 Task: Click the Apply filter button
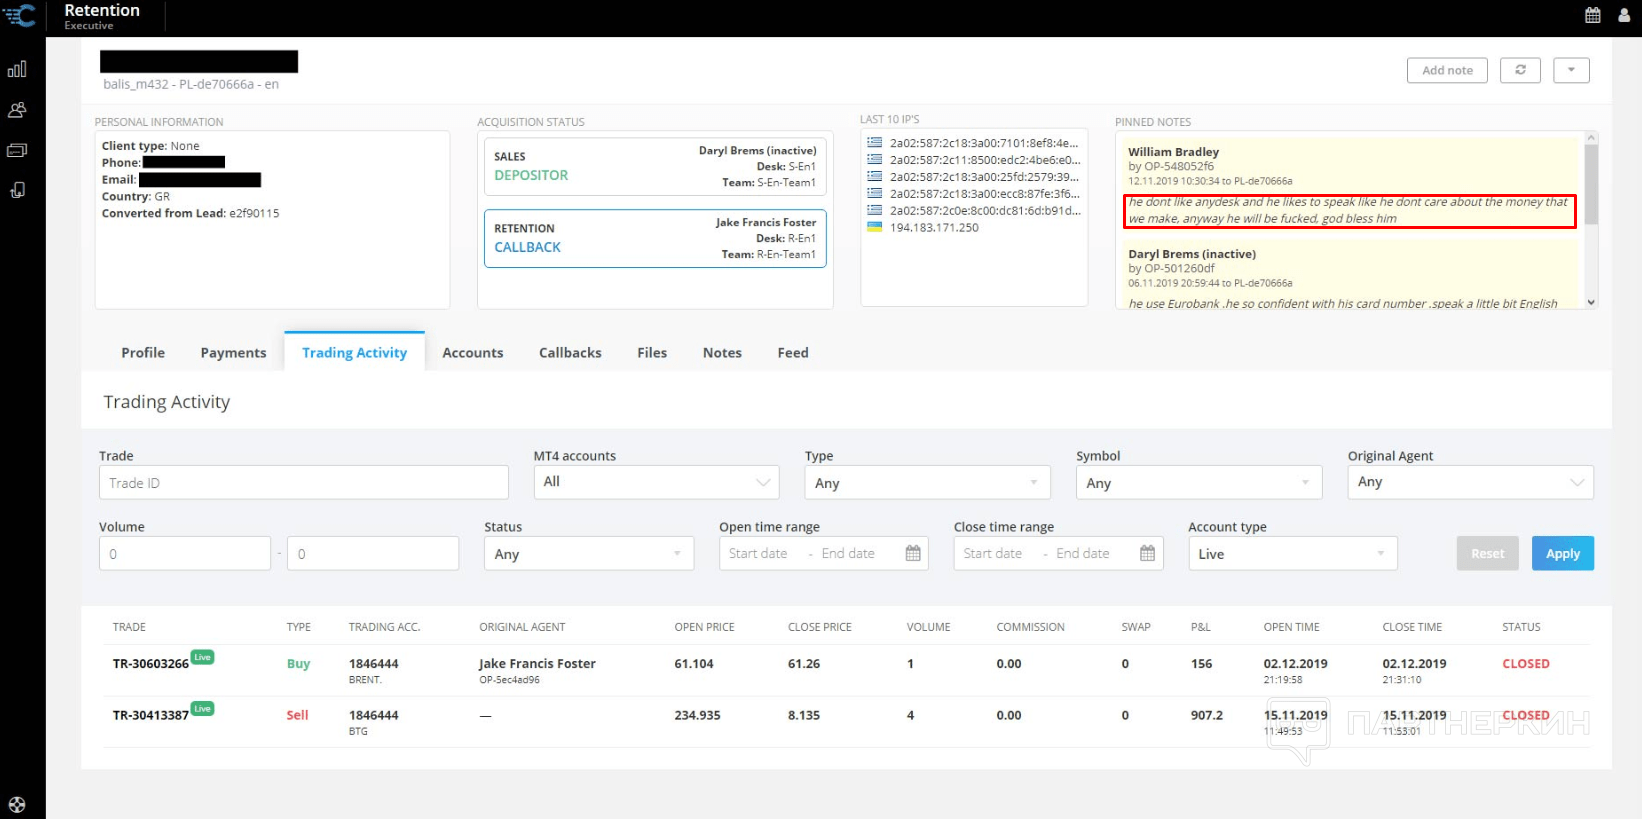point(1563,553)
